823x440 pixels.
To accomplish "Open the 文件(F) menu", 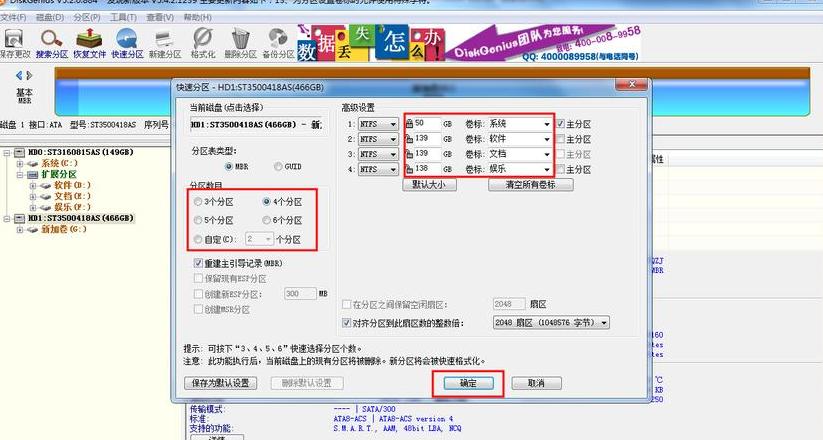I will 13,17.
